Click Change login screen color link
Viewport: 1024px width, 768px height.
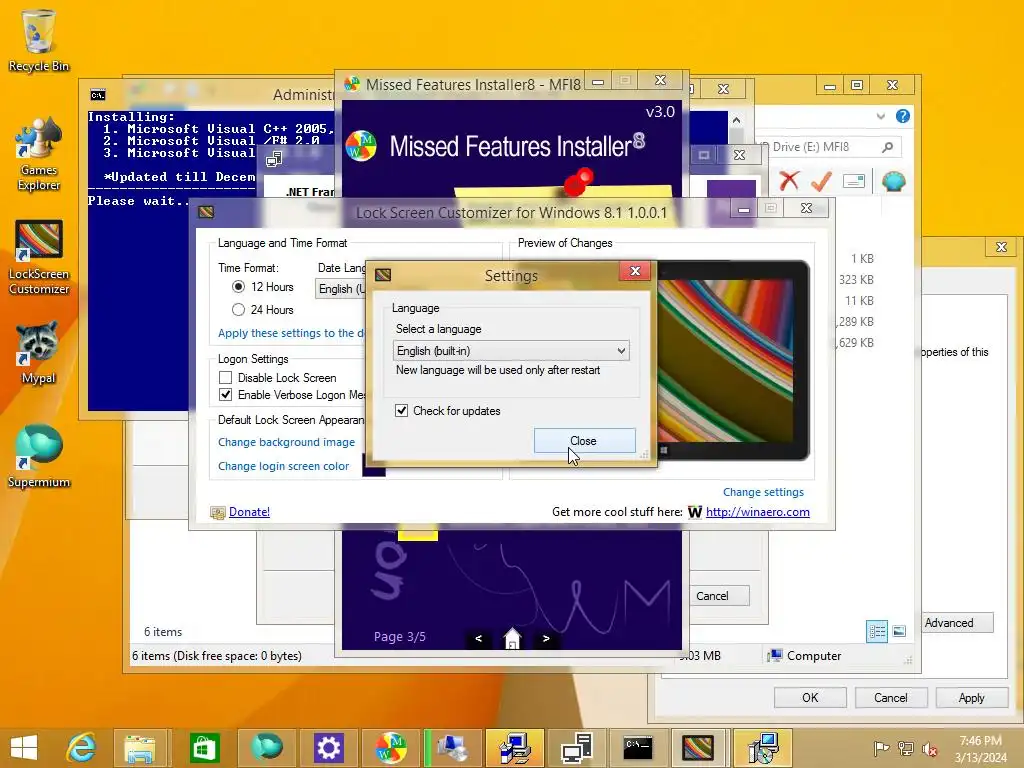click(283, 466)
